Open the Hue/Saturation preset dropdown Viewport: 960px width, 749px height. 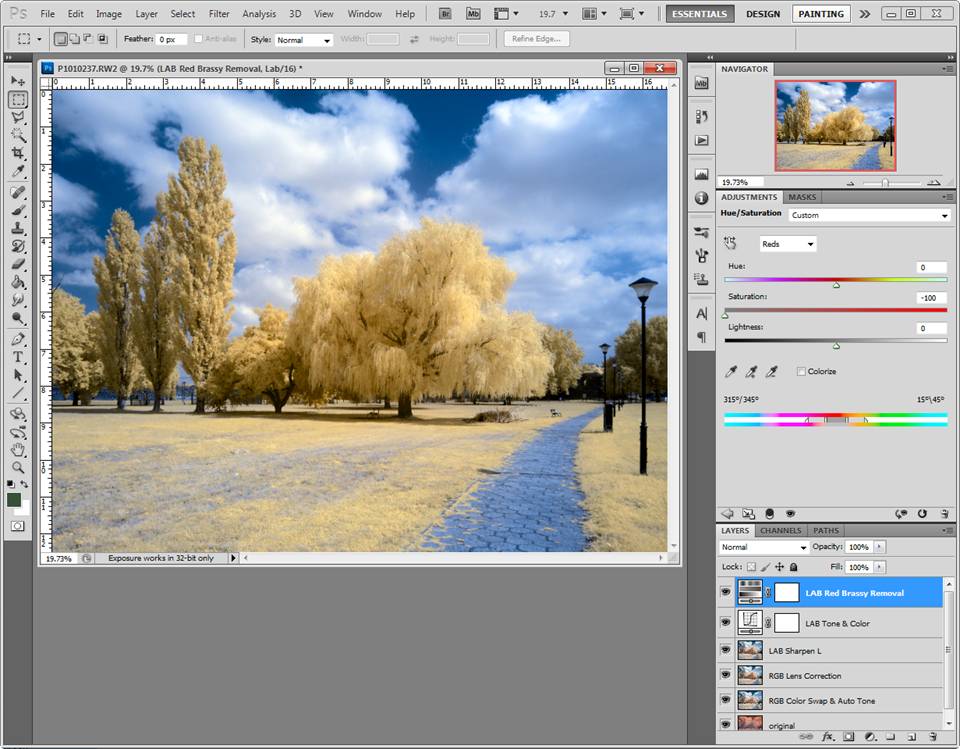pyautogui.click(x=869, y=215)
